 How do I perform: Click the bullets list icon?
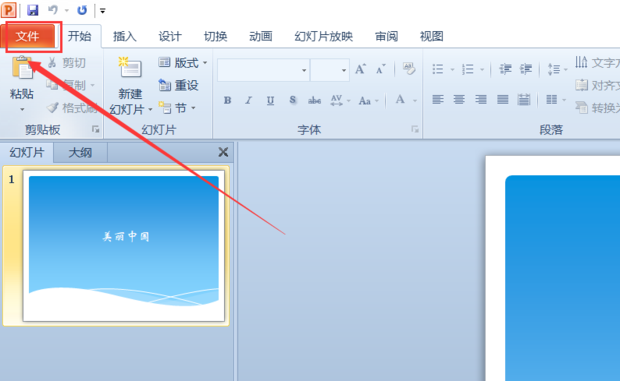coord(438,69)
